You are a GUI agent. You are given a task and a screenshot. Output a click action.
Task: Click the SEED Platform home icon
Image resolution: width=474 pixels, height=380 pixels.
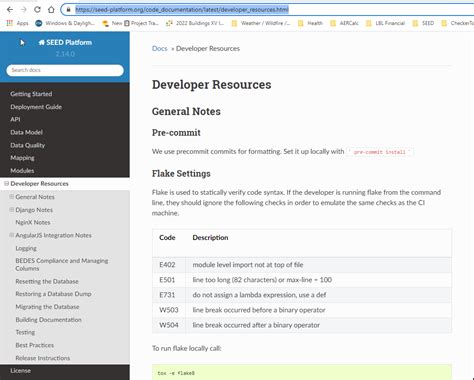[42, 42]
